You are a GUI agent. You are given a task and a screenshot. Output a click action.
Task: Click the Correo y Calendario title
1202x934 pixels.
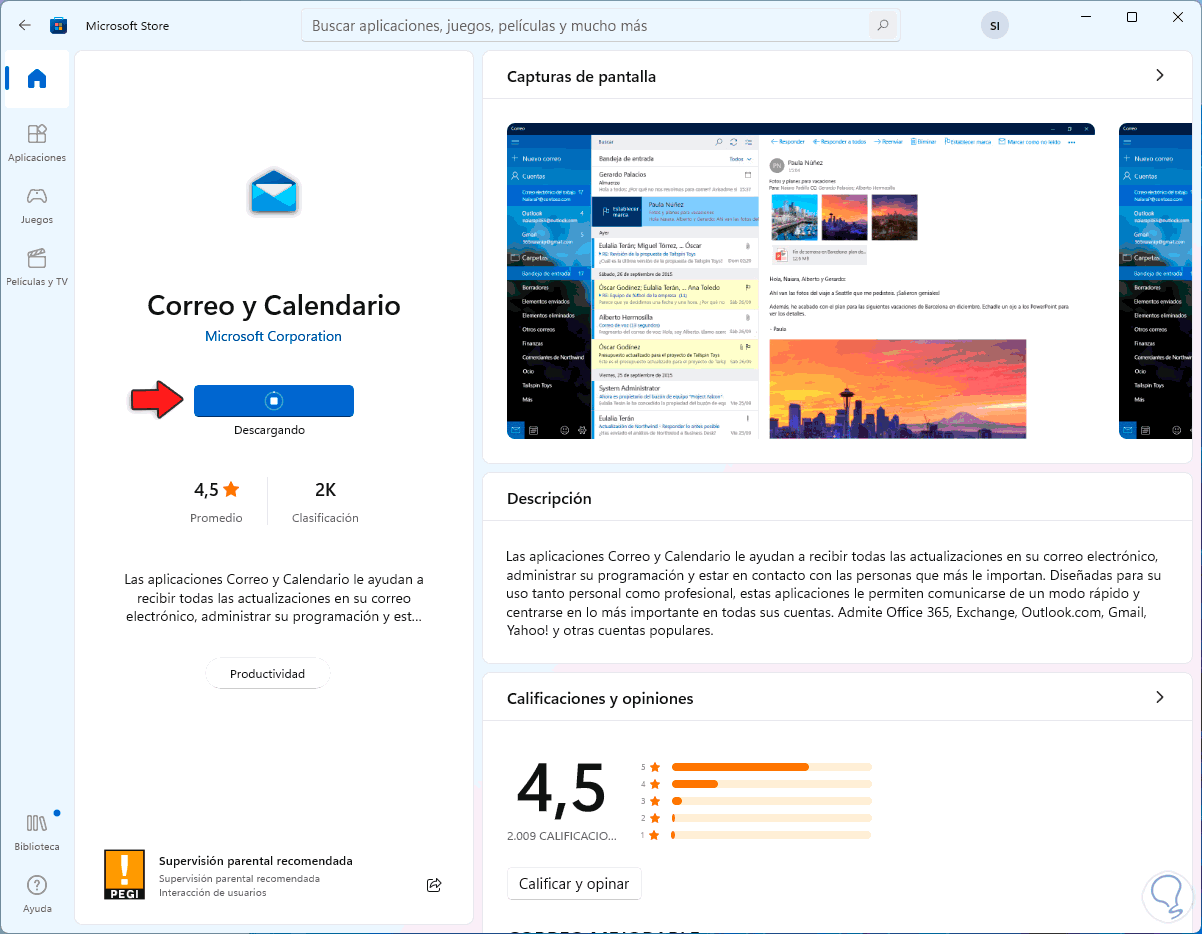tap(274, 305)
